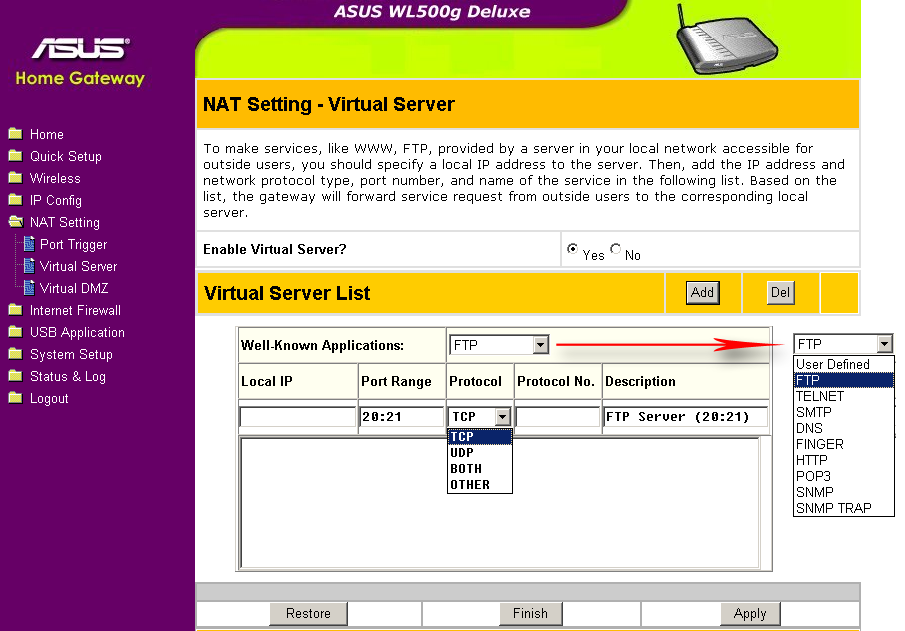
Task: Click the Virtual DMZ page icon
Action: coord(29,288)
